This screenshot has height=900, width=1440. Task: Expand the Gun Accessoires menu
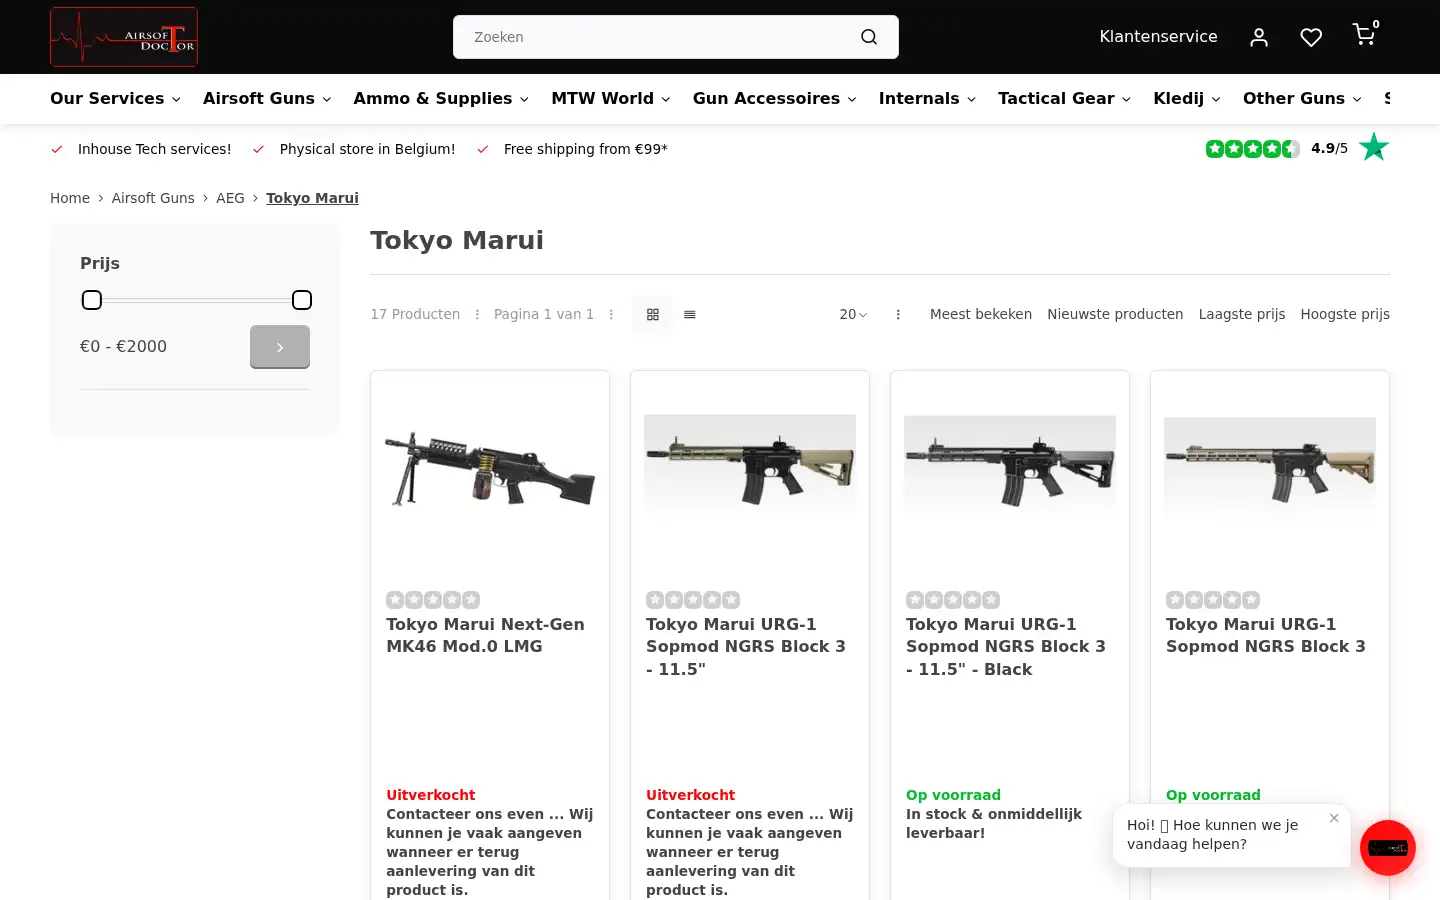click(775, 98)
